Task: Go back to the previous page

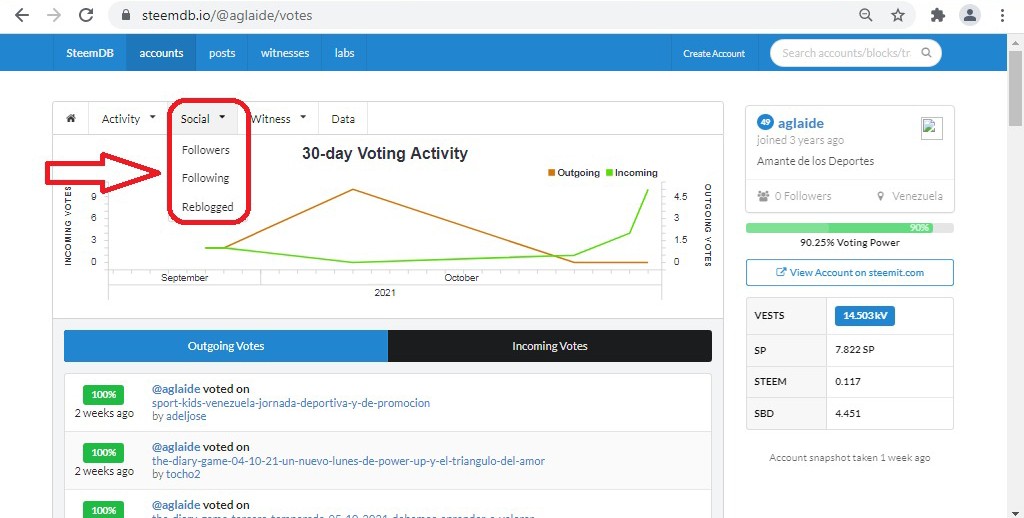Action: [x=22, y=15]
